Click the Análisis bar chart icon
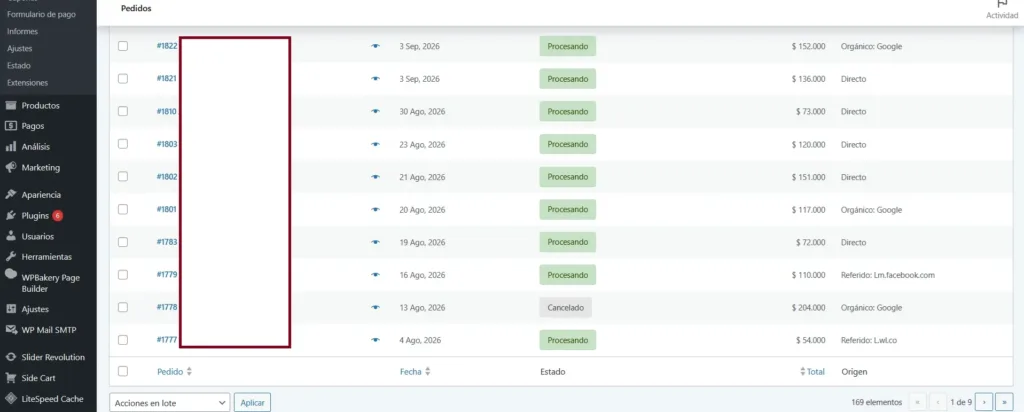 [x=10, y=147]
